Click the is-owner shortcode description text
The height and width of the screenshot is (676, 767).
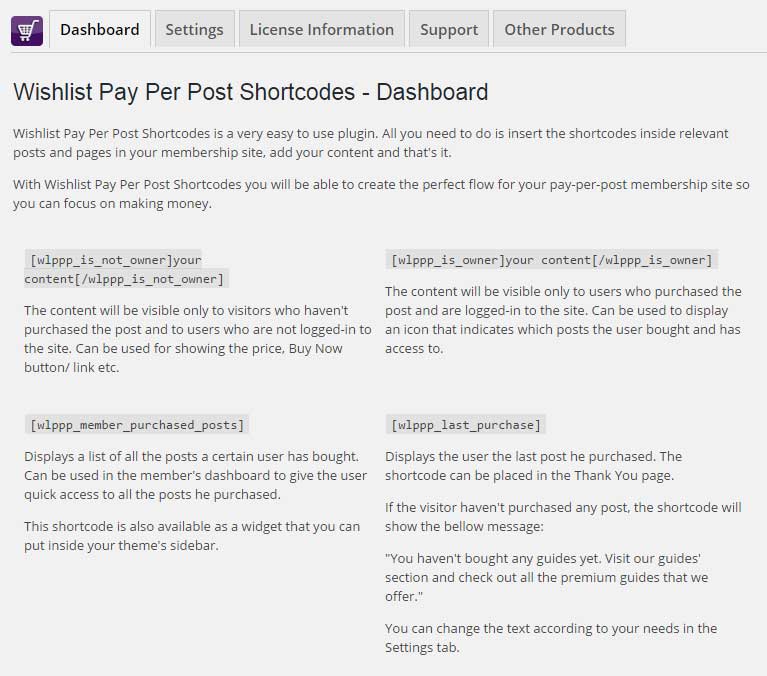click(563, 320)
